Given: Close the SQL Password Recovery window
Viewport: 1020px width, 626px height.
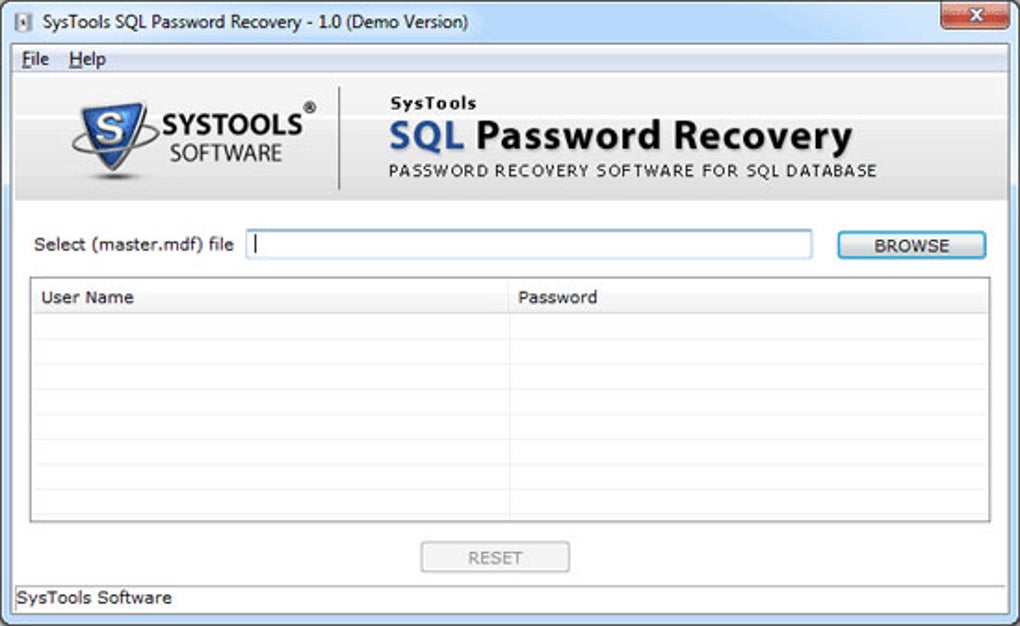Looking at the screenshot, I should coord(972,16).
